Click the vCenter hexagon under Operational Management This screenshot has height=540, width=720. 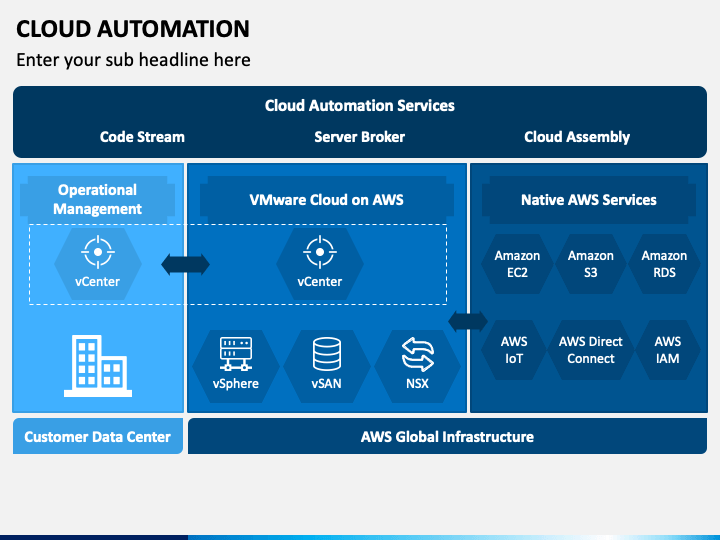[x=98, y=264]
